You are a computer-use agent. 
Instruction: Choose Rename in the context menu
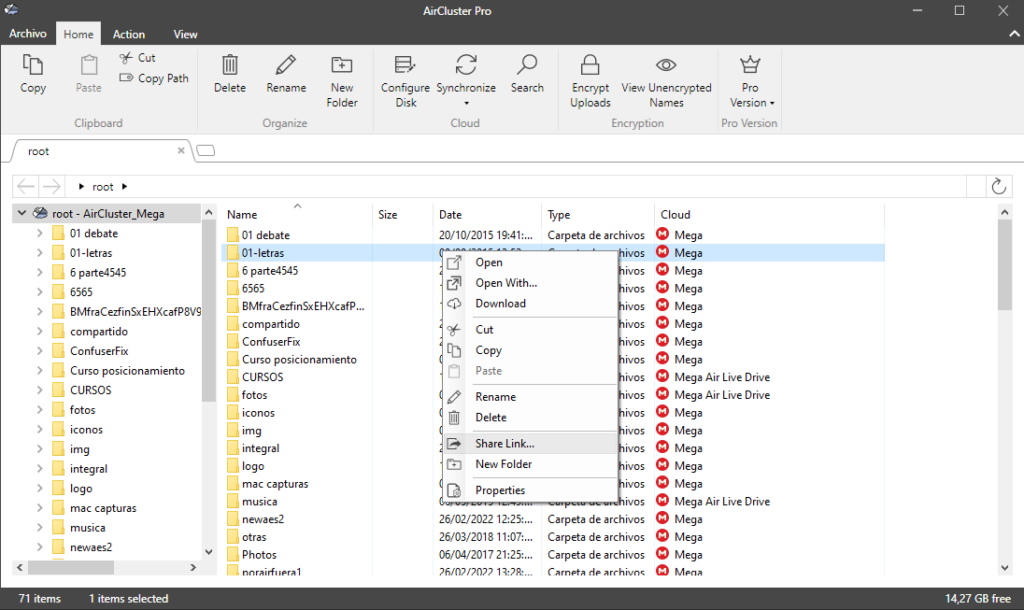(x=530, y=397)
